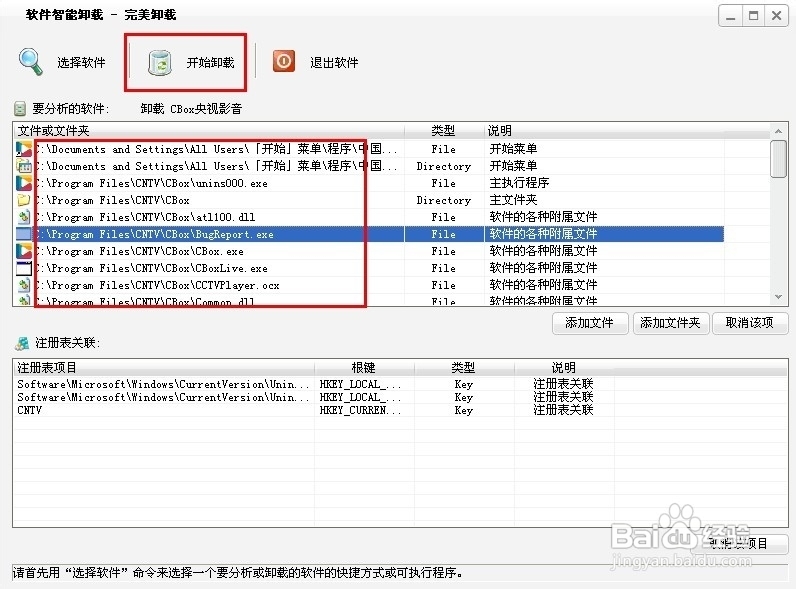
Task: Click the icon of the atl100.dll row
Action: pyautogui.click(x=23, y=217)
